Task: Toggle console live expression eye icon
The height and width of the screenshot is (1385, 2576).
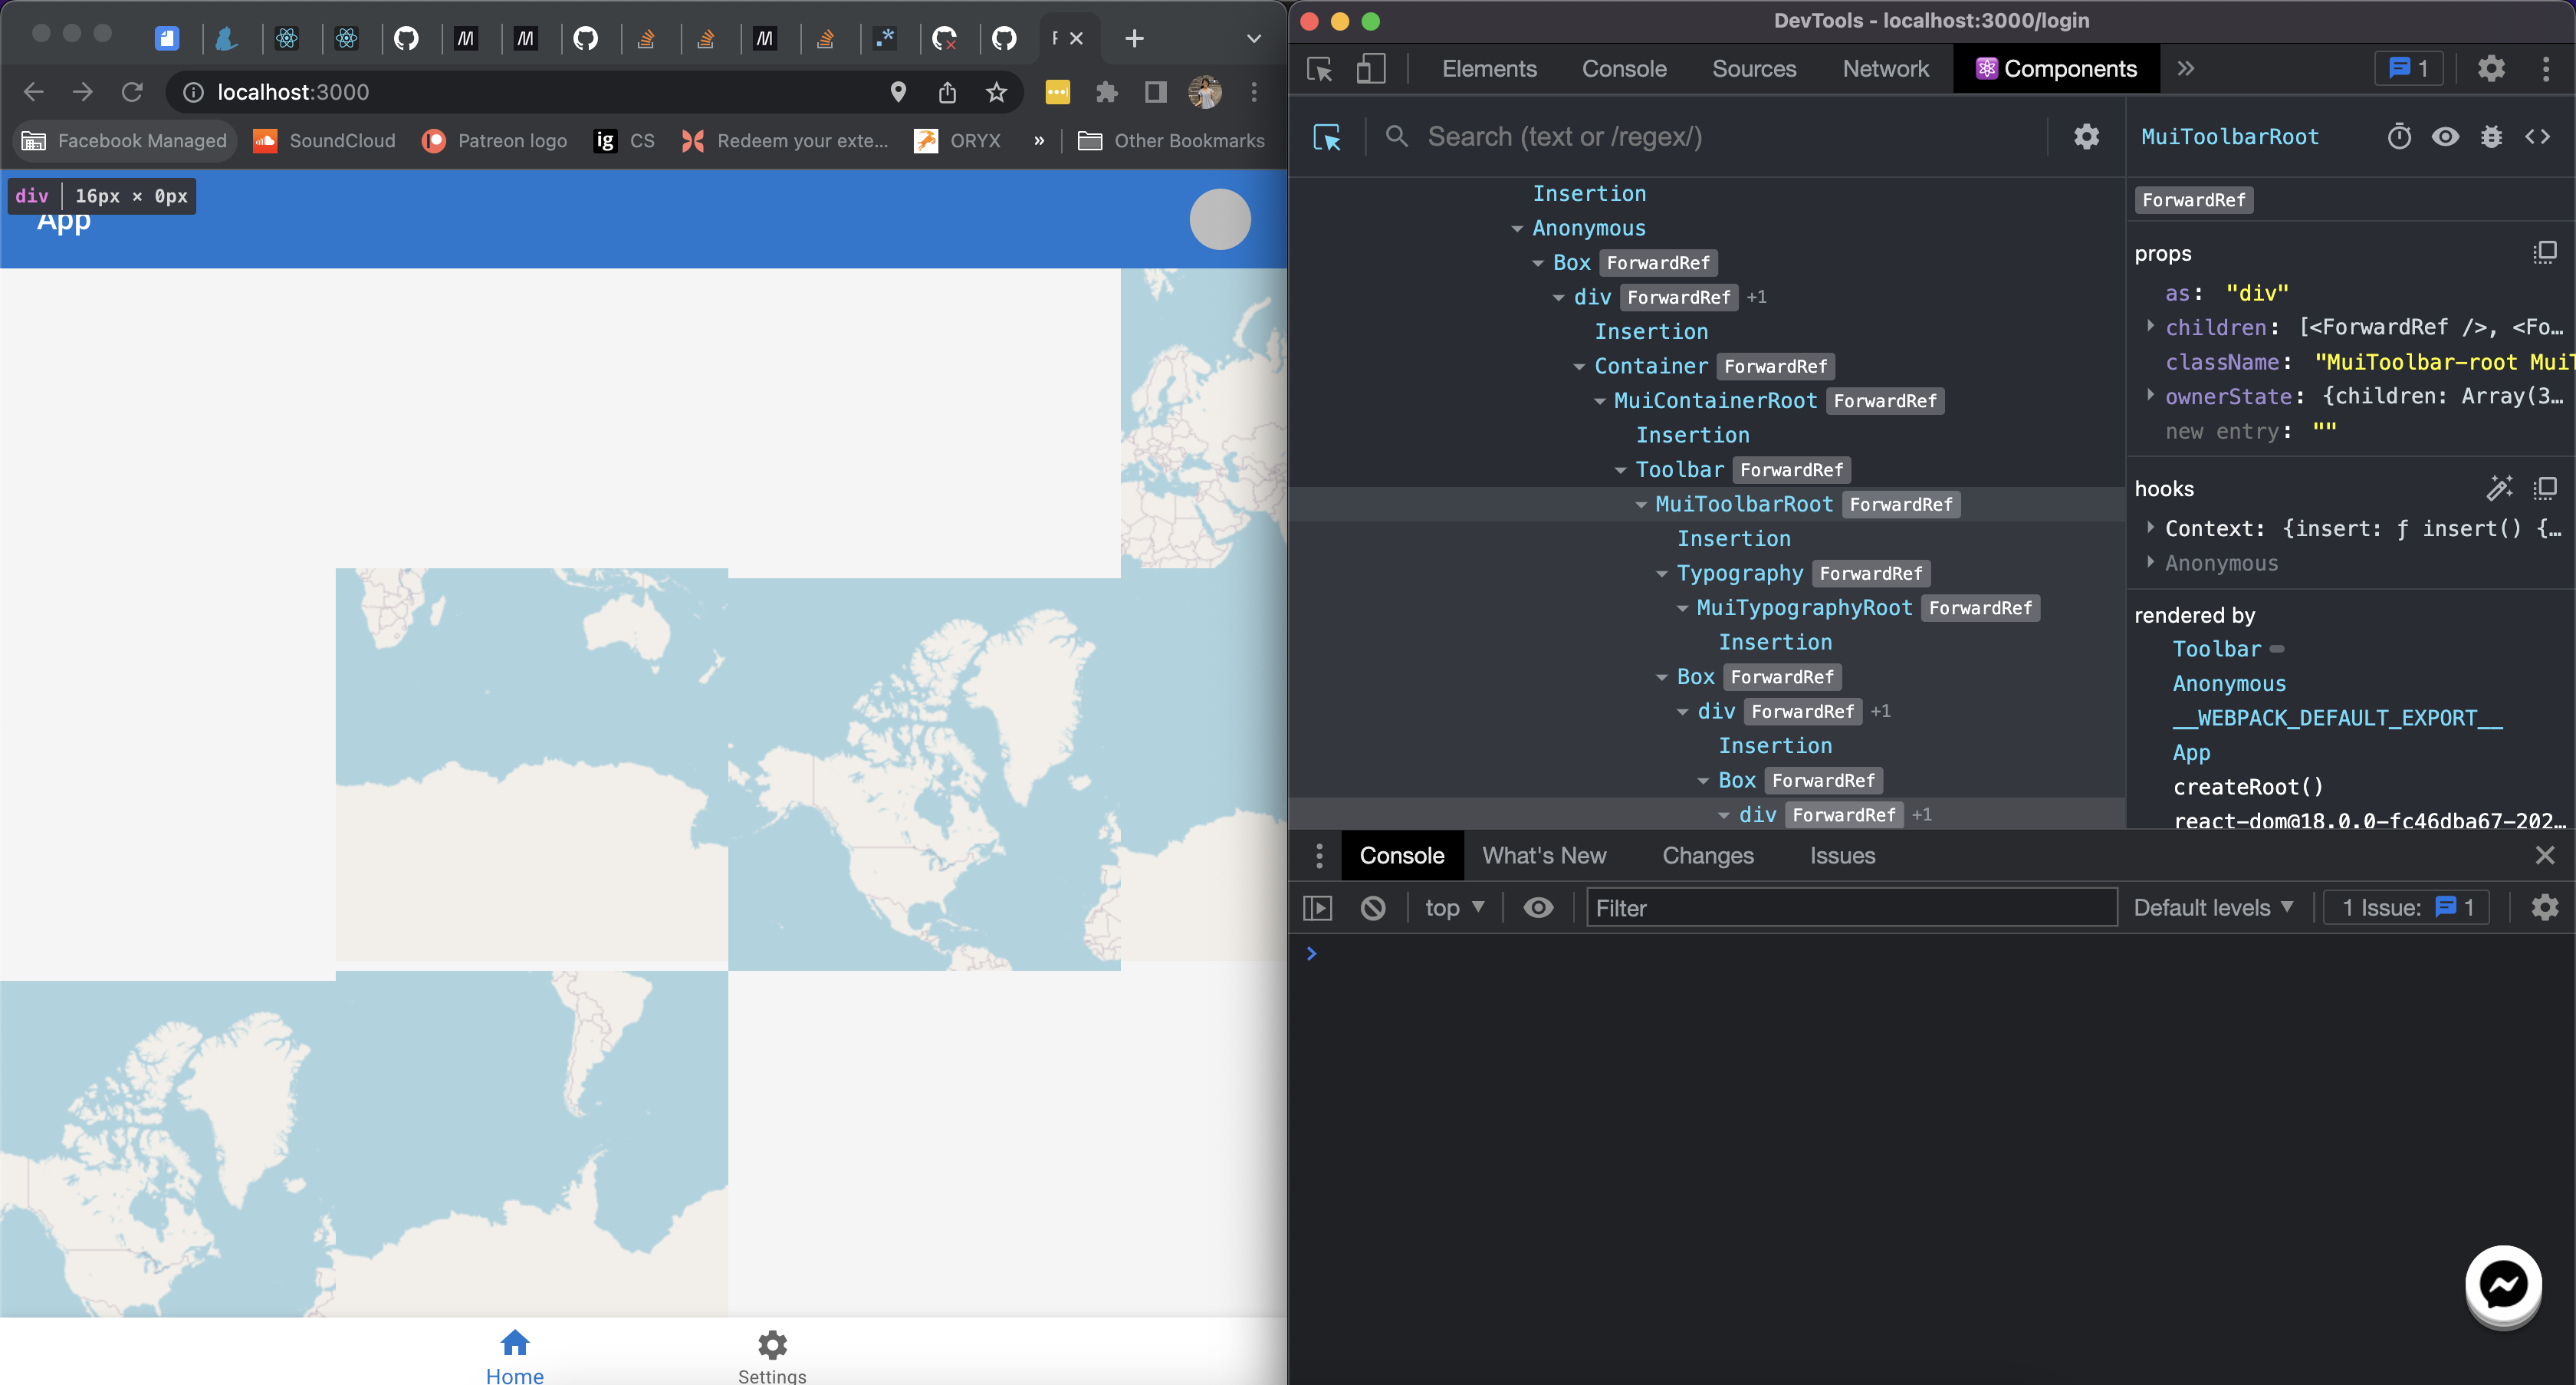Action: tap(1538, 908)
